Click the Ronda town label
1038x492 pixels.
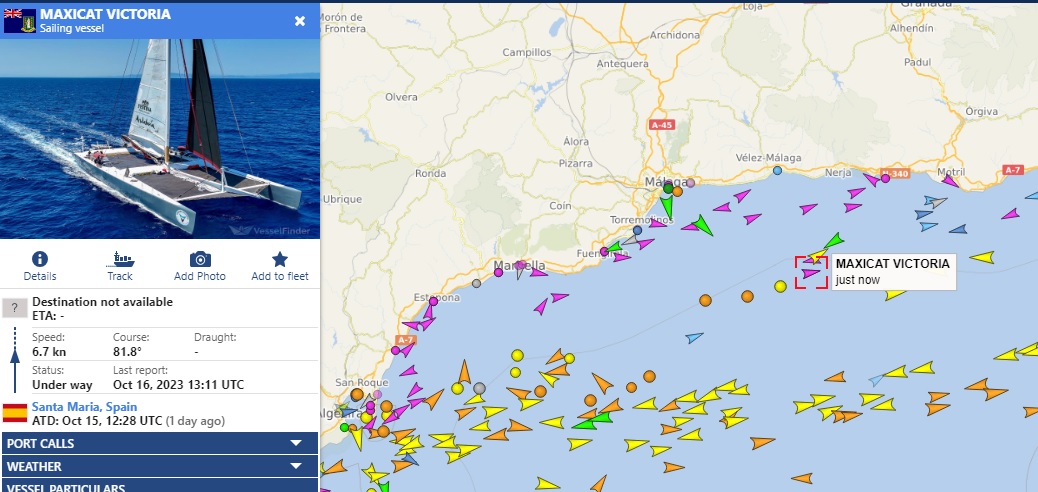(x=430, y=173)
